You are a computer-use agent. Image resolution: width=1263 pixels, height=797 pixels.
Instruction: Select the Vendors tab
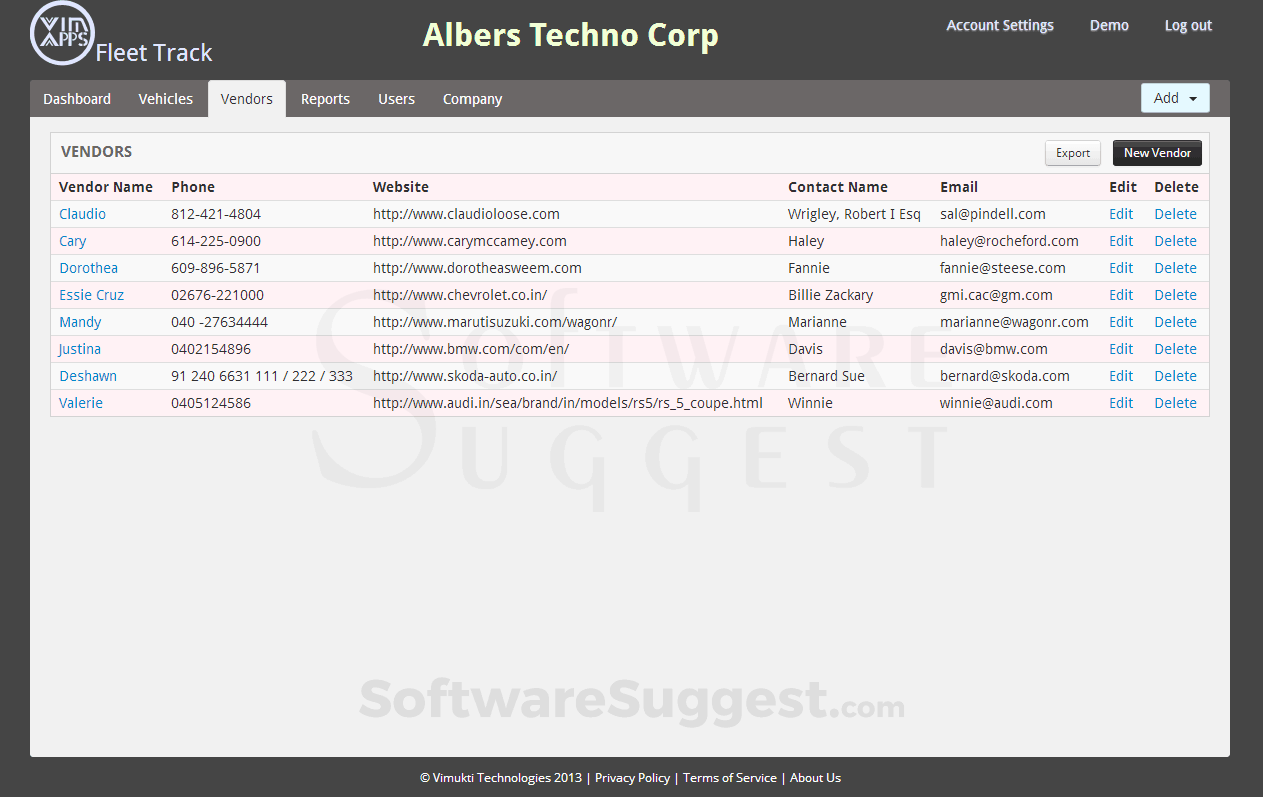247,99
